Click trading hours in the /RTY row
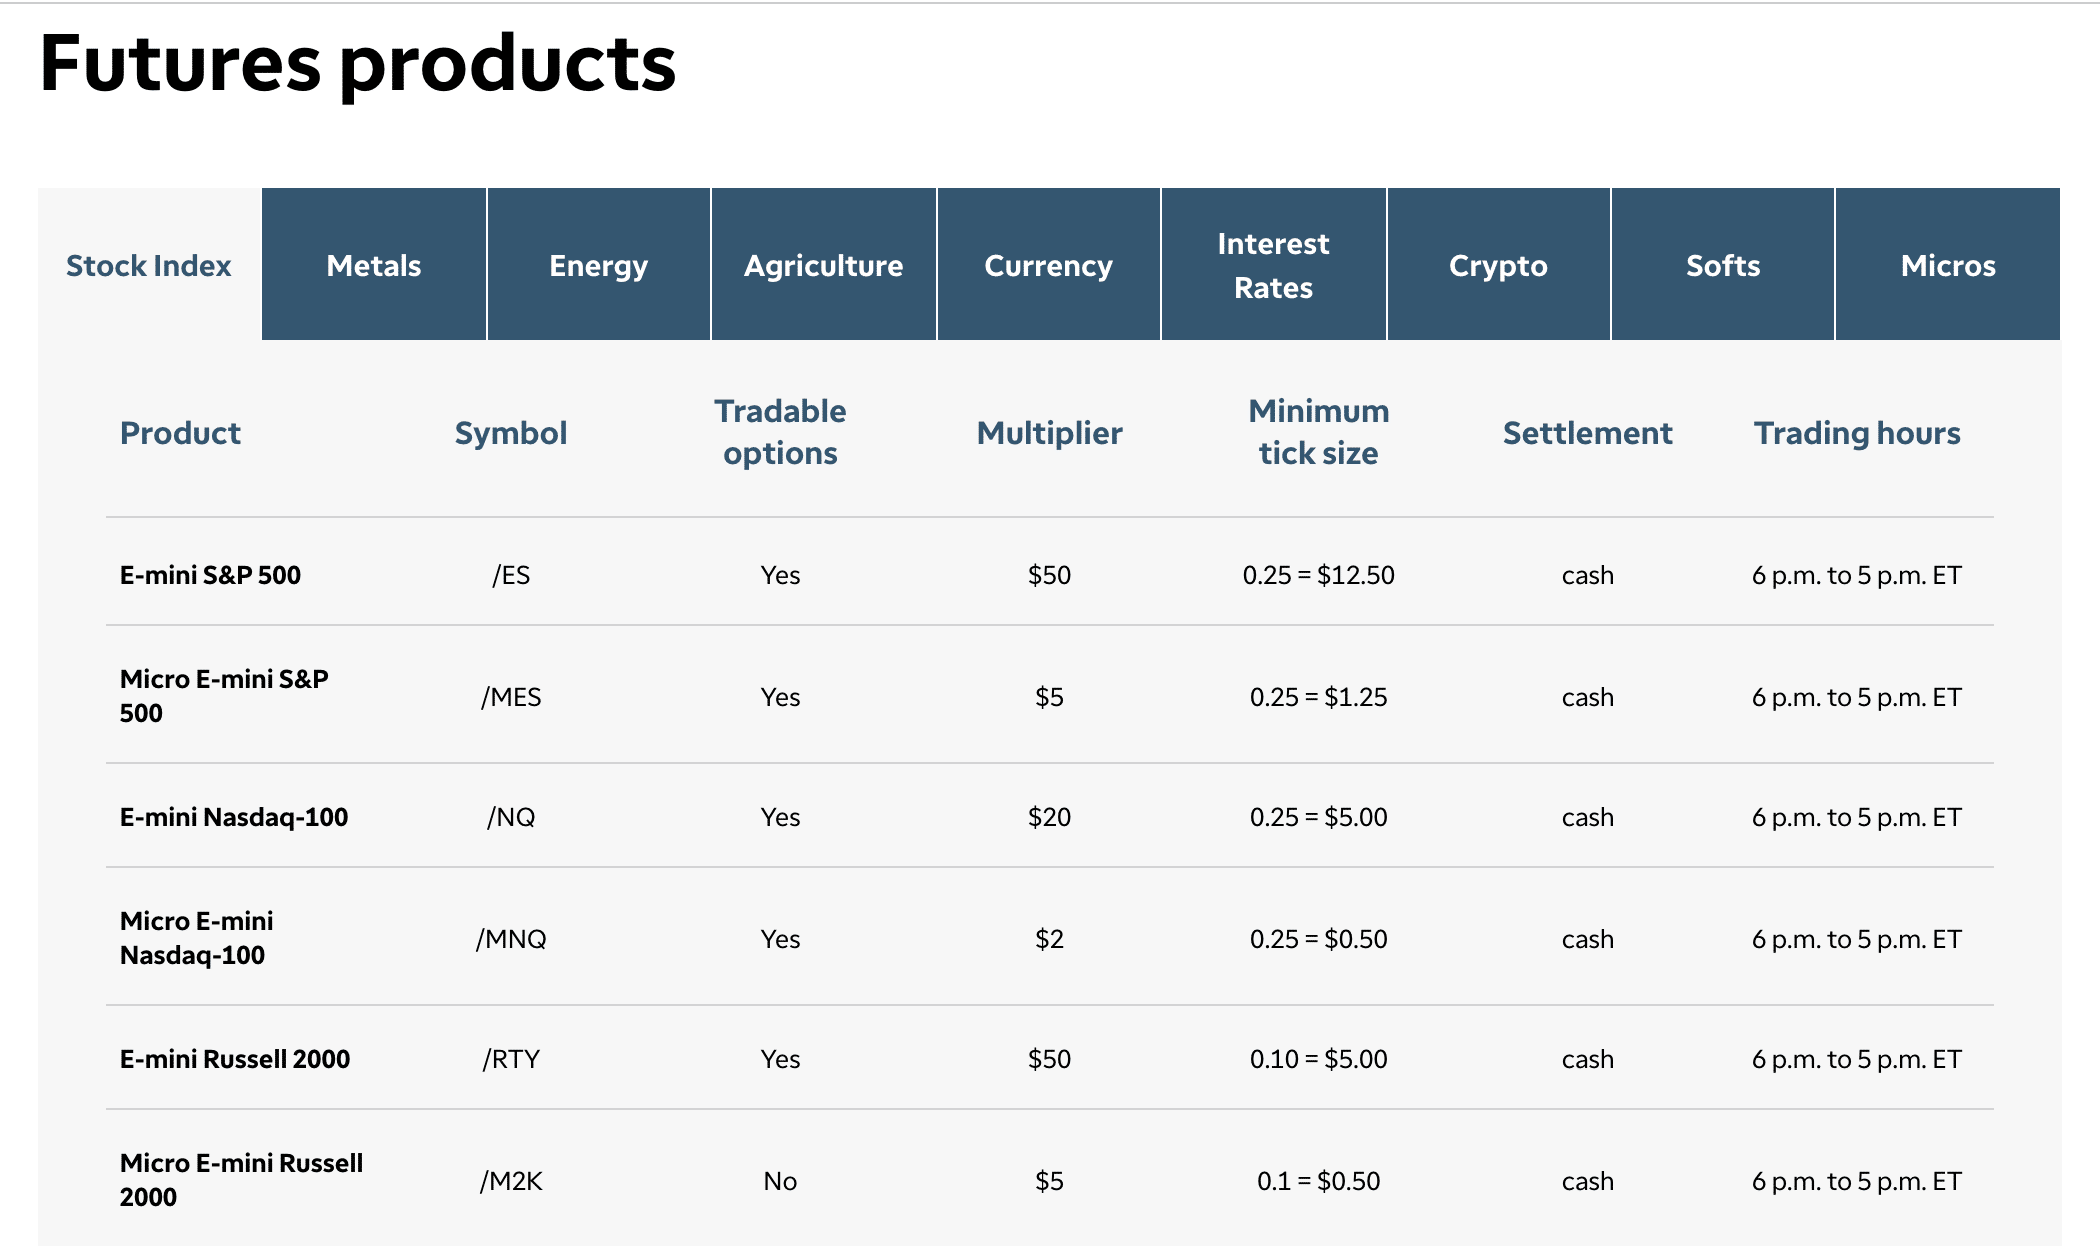2100x1246 pixels. (1857, 1059)
